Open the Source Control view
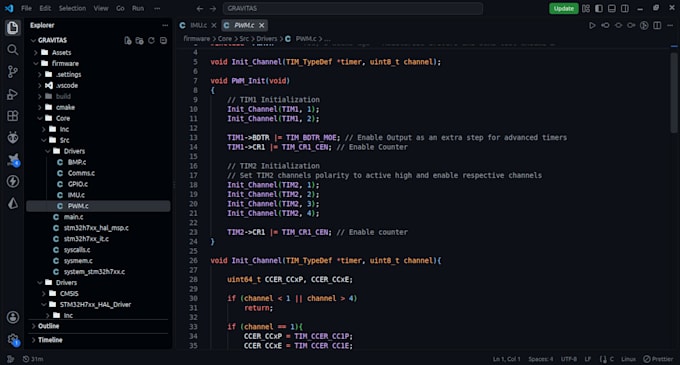Image resolution: width=680 pixels, height=365 pixels. [x=13, y=72]
